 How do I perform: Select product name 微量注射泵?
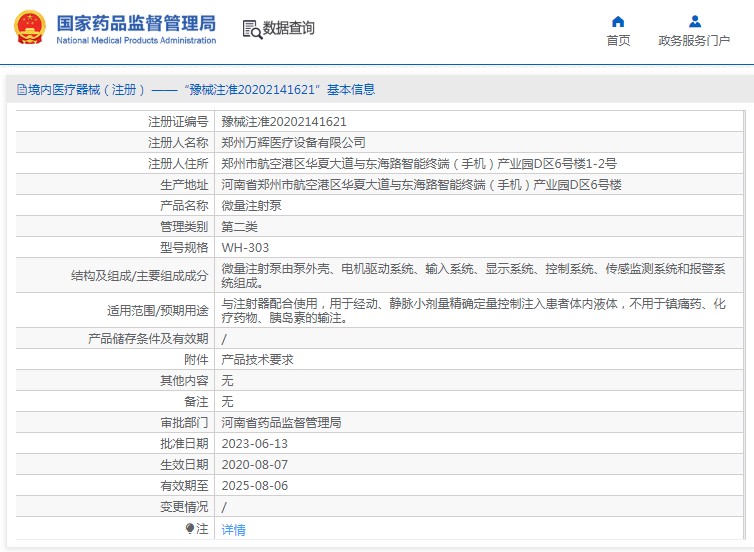[x=251, y=206]
